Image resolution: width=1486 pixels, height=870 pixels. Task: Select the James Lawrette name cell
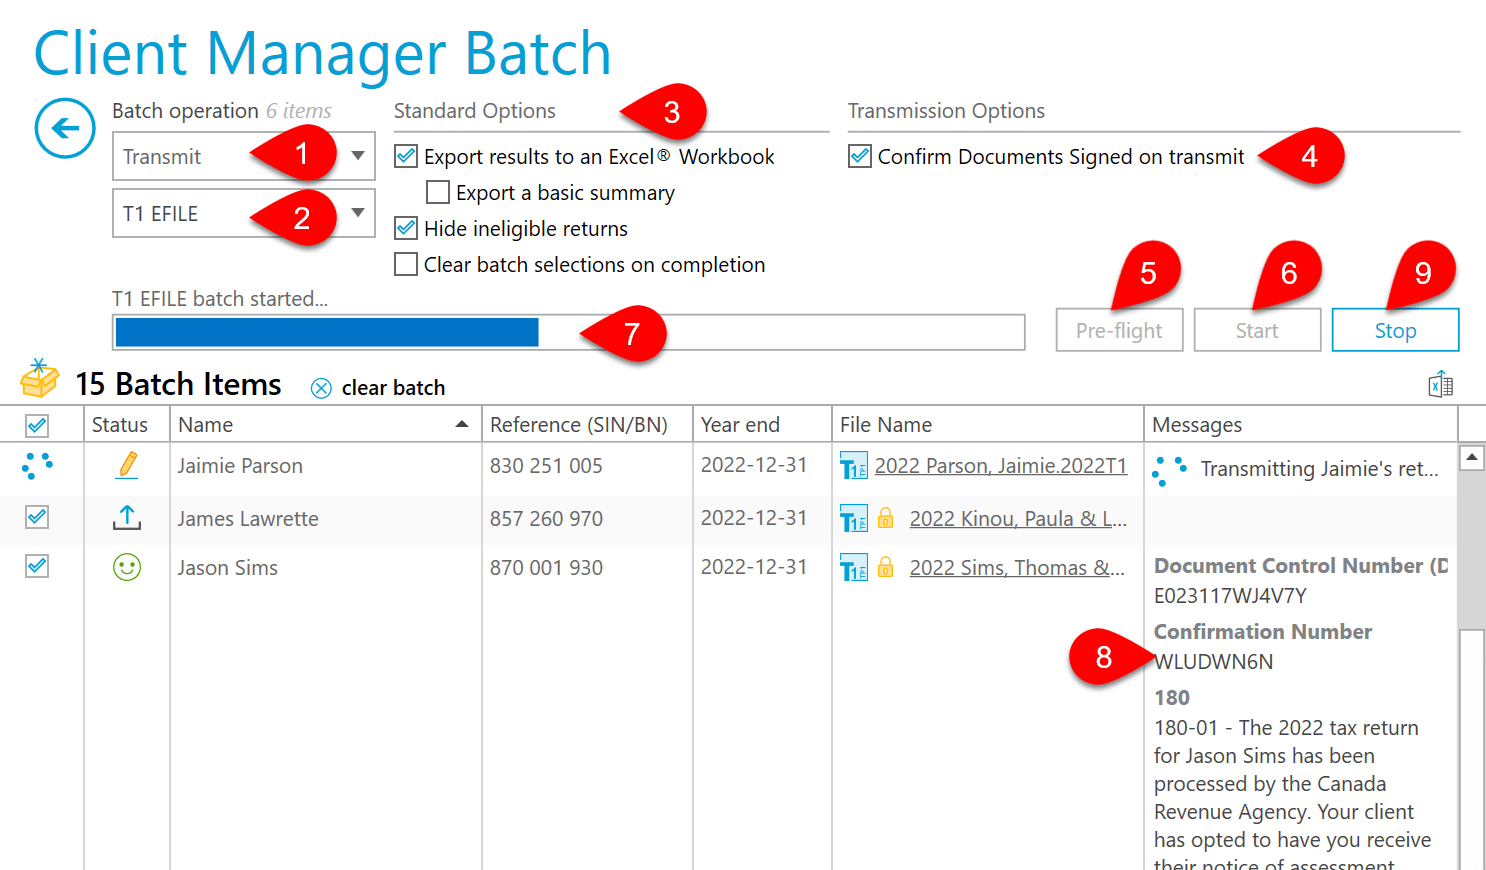[x=326, y=518]
